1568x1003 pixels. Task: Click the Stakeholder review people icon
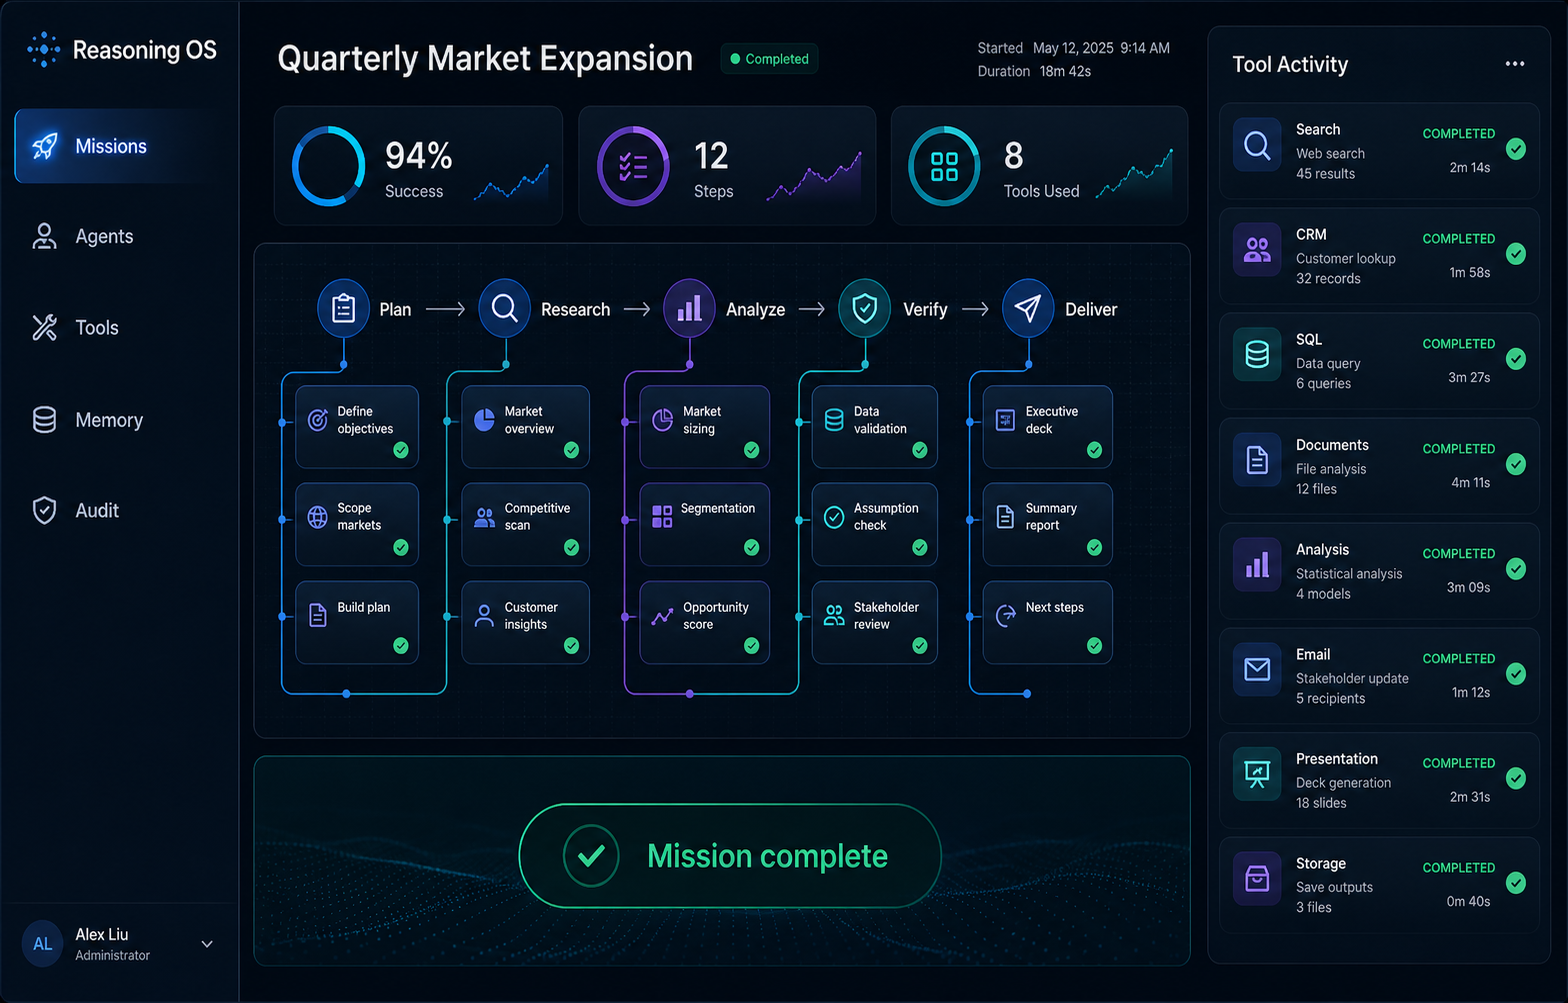834,615
